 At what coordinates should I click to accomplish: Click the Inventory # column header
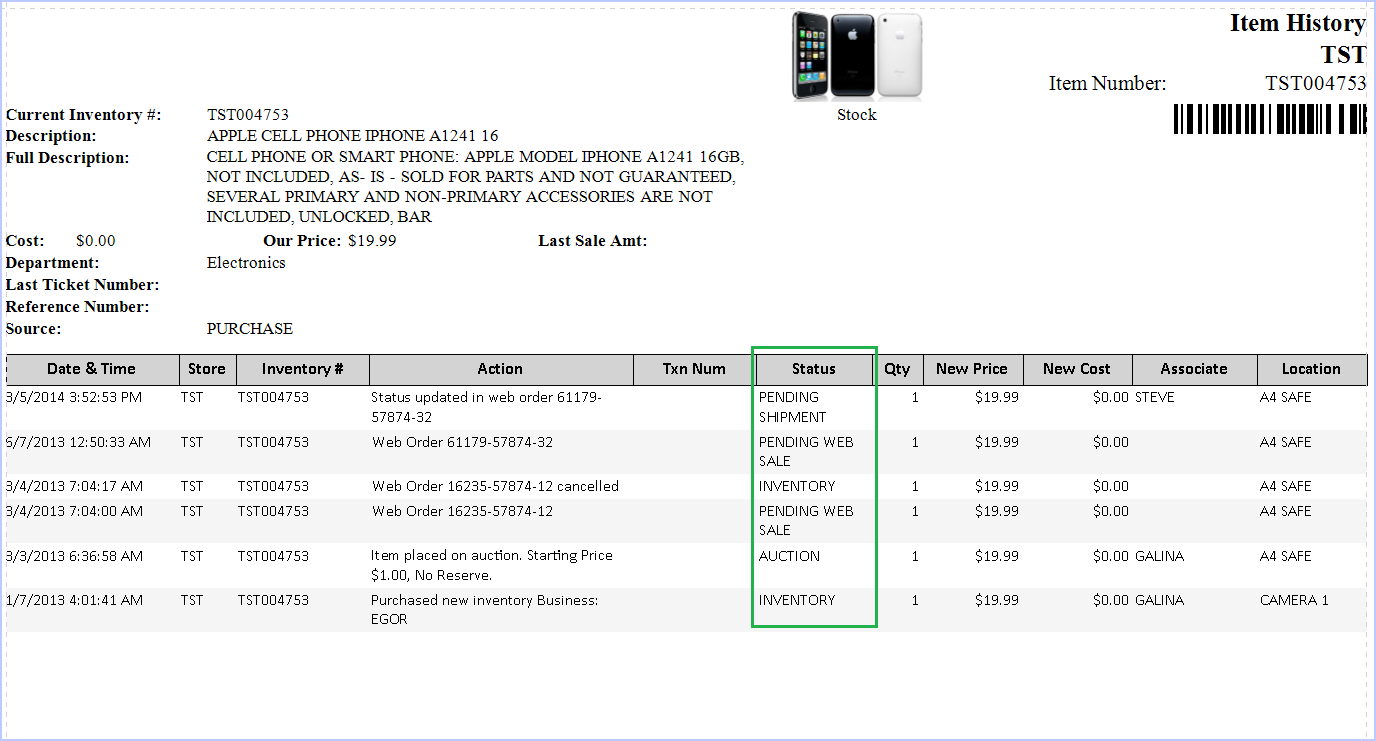click(302, 369)
